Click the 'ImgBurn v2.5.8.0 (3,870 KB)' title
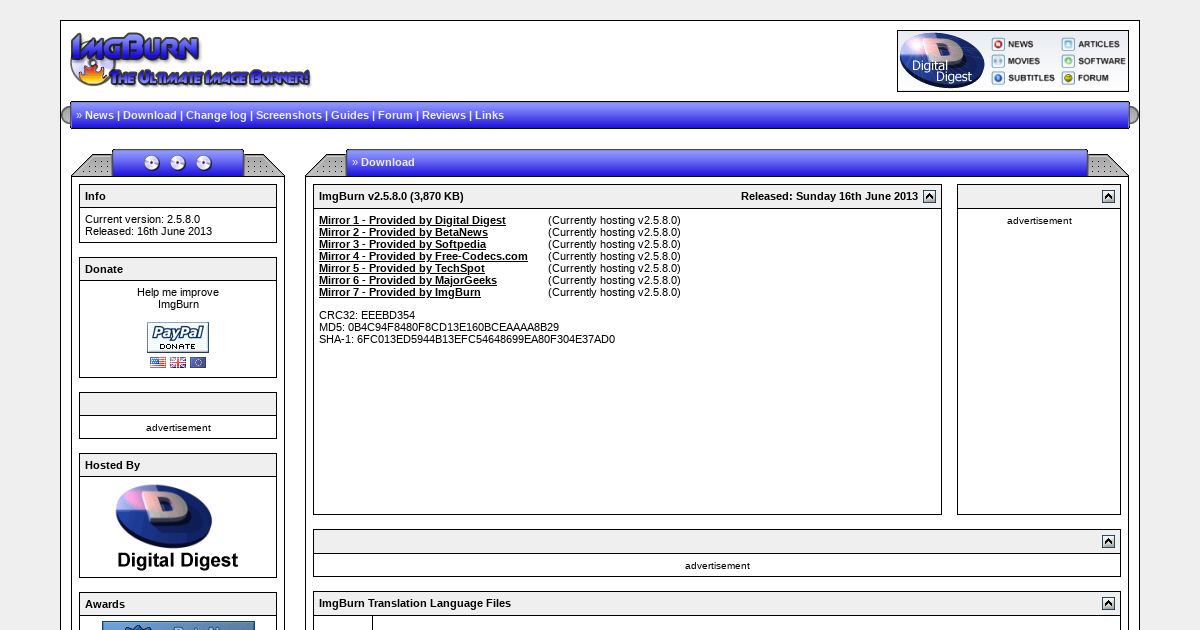This screenshot has height=630, width=1200. (x=391, y=196)
